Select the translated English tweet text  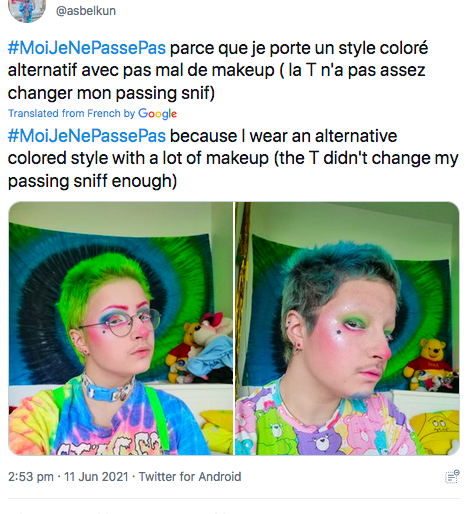(233, 158)
